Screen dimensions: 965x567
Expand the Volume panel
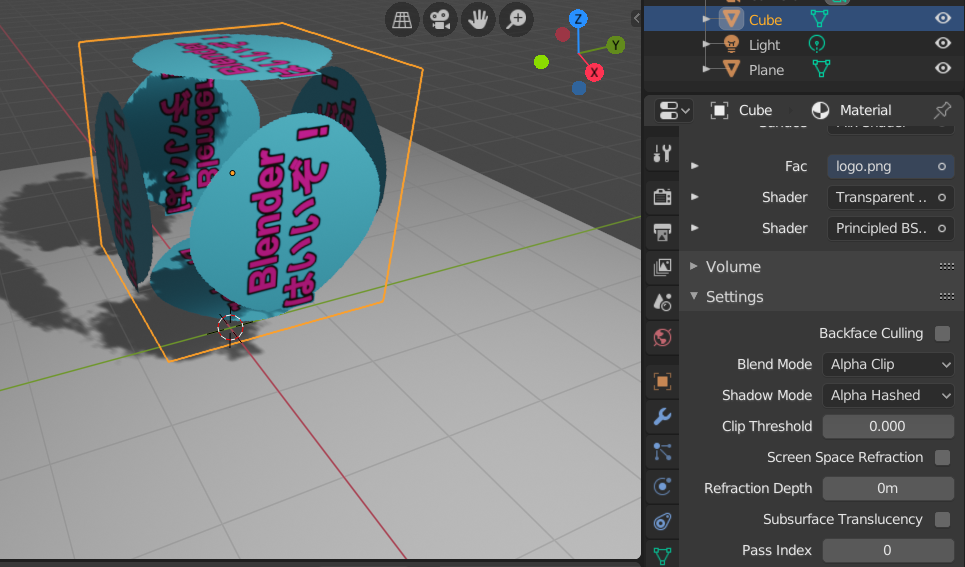(x=694, y=266)
